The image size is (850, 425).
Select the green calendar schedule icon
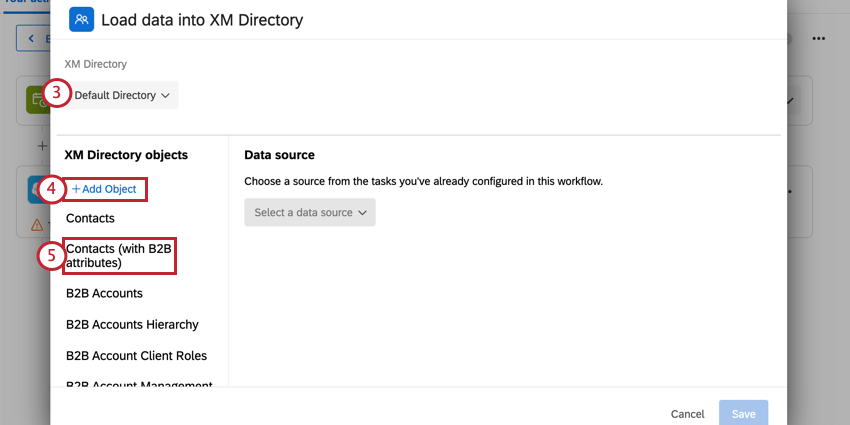(x=38, y=100)
